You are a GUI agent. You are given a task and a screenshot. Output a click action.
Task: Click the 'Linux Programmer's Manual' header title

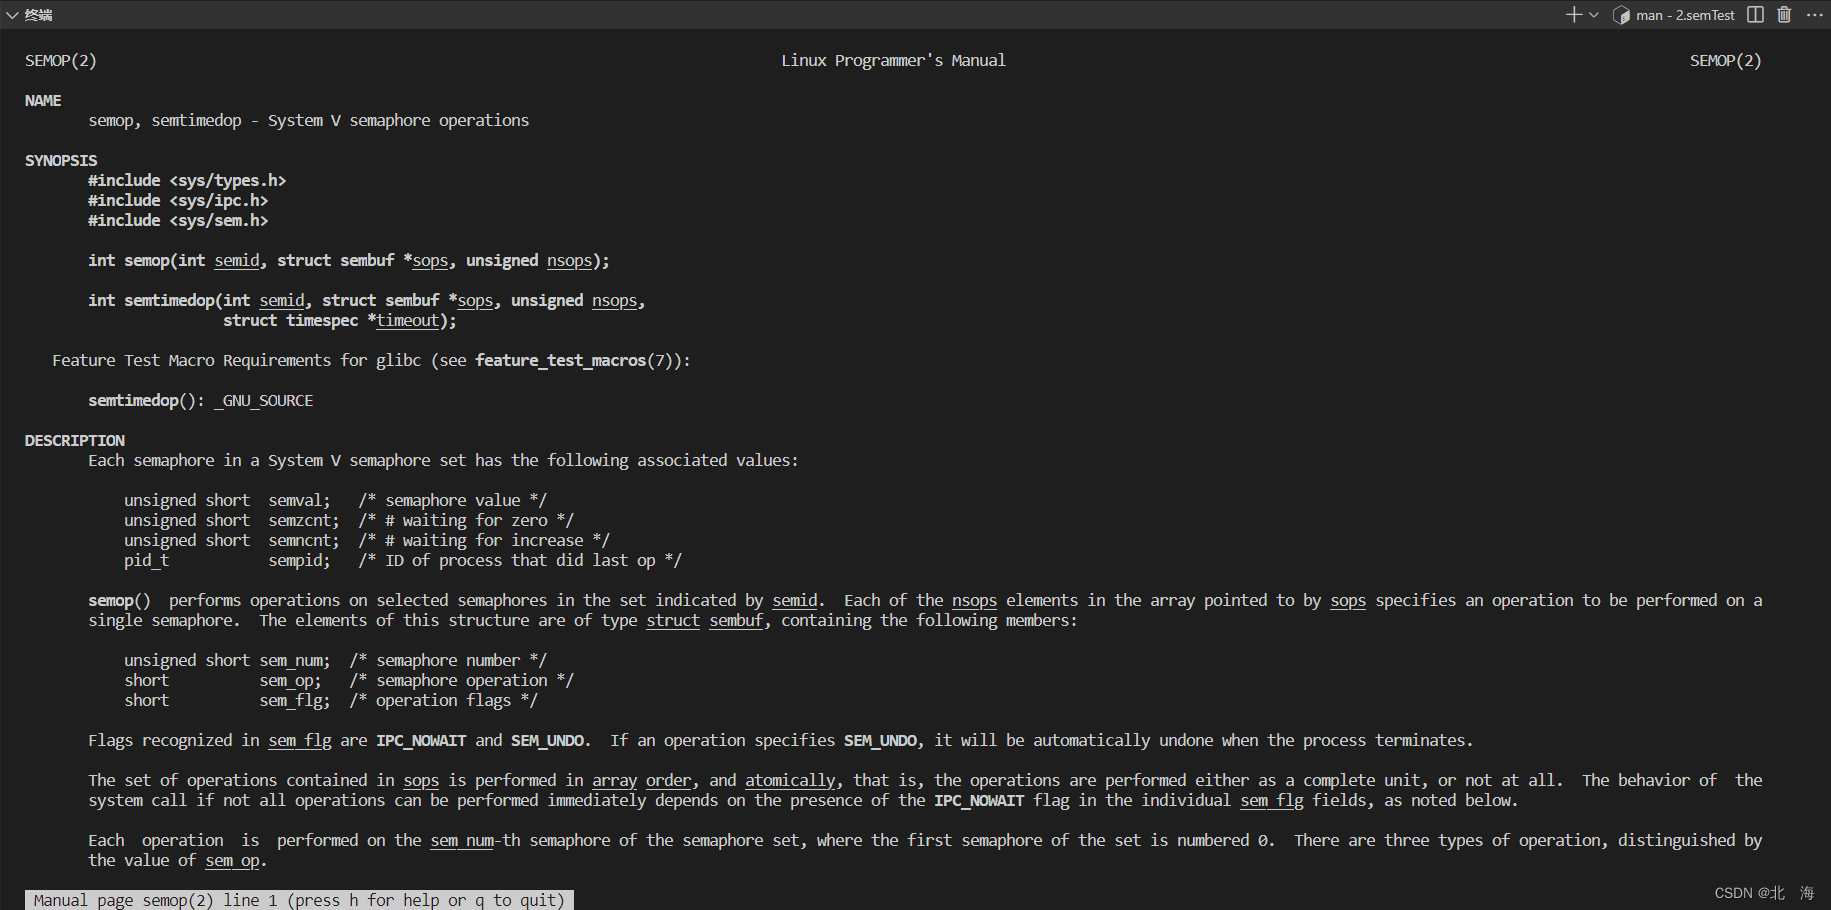(893, 61)
